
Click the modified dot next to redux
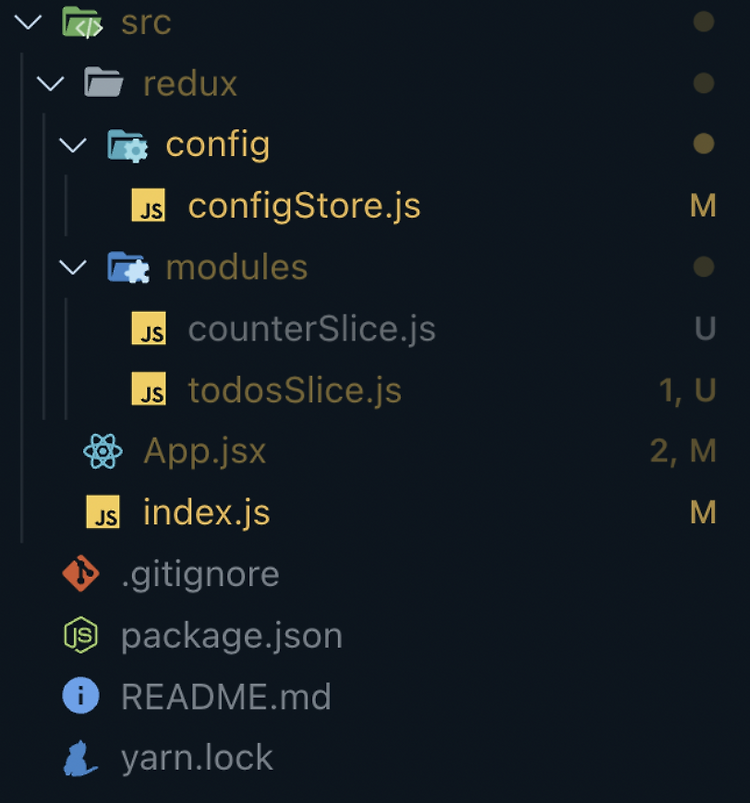pyautogui.click(x=703, y=84)
